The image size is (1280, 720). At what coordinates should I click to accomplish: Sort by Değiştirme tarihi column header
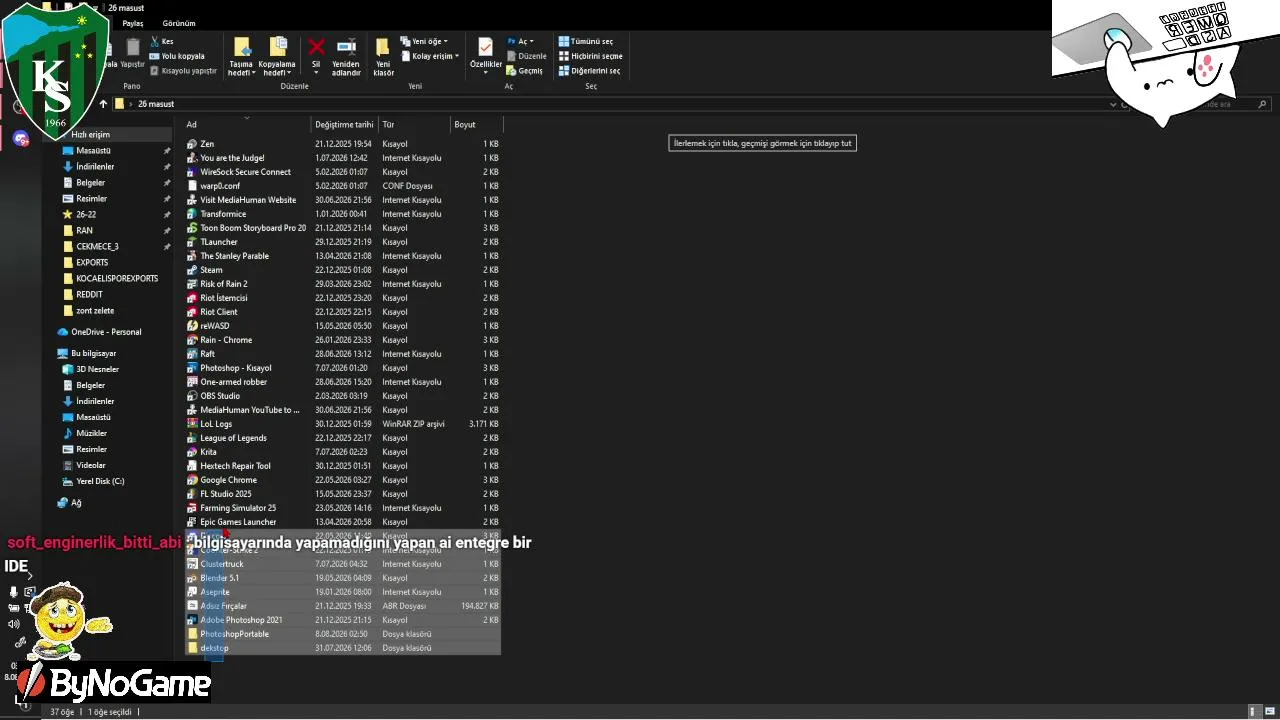coord(344,125)
